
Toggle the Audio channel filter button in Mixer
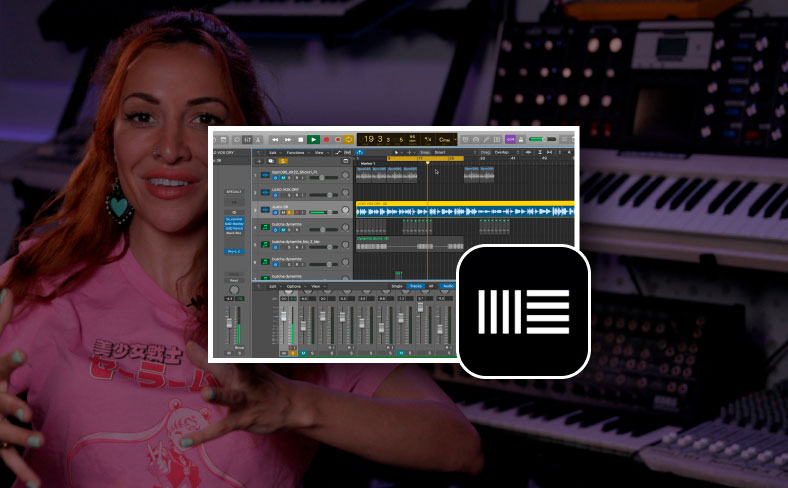point(447,286)
